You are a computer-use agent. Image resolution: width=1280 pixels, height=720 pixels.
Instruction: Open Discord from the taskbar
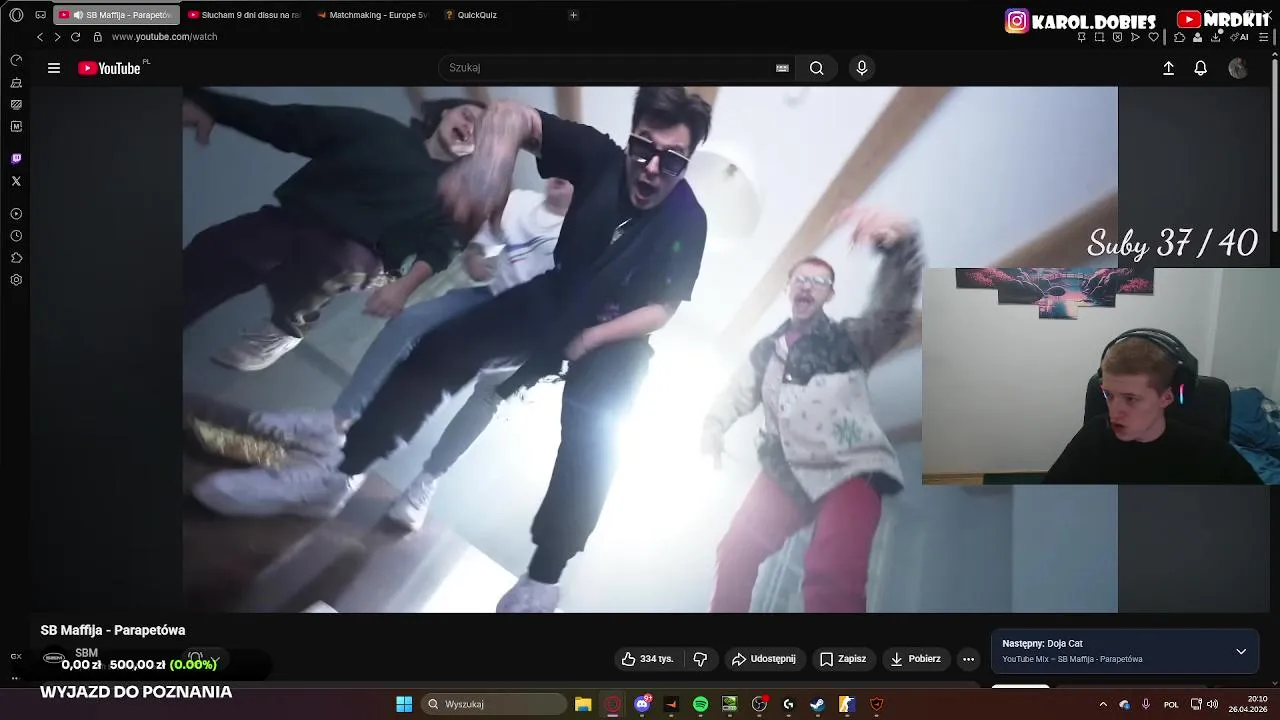(x=642, y=704)
